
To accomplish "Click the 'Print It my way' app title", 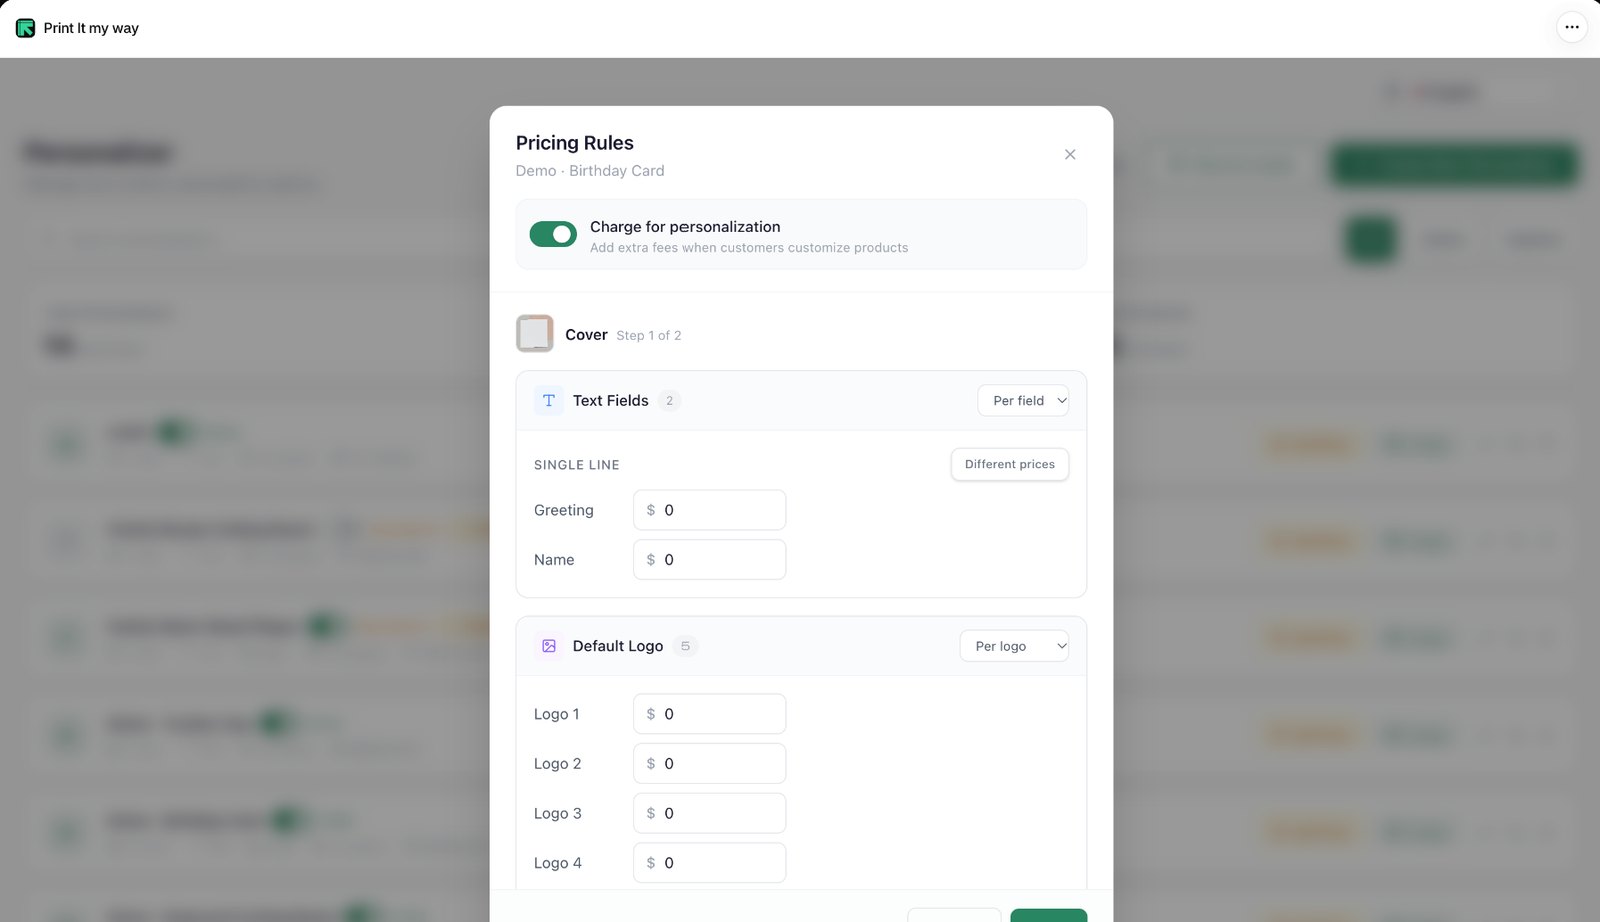I will pos(91,28).
